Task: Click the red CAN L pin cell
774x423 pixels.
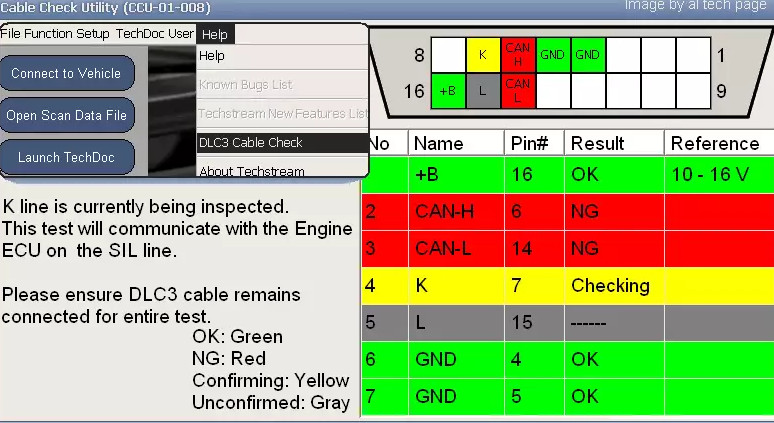Action: (518, 91)
